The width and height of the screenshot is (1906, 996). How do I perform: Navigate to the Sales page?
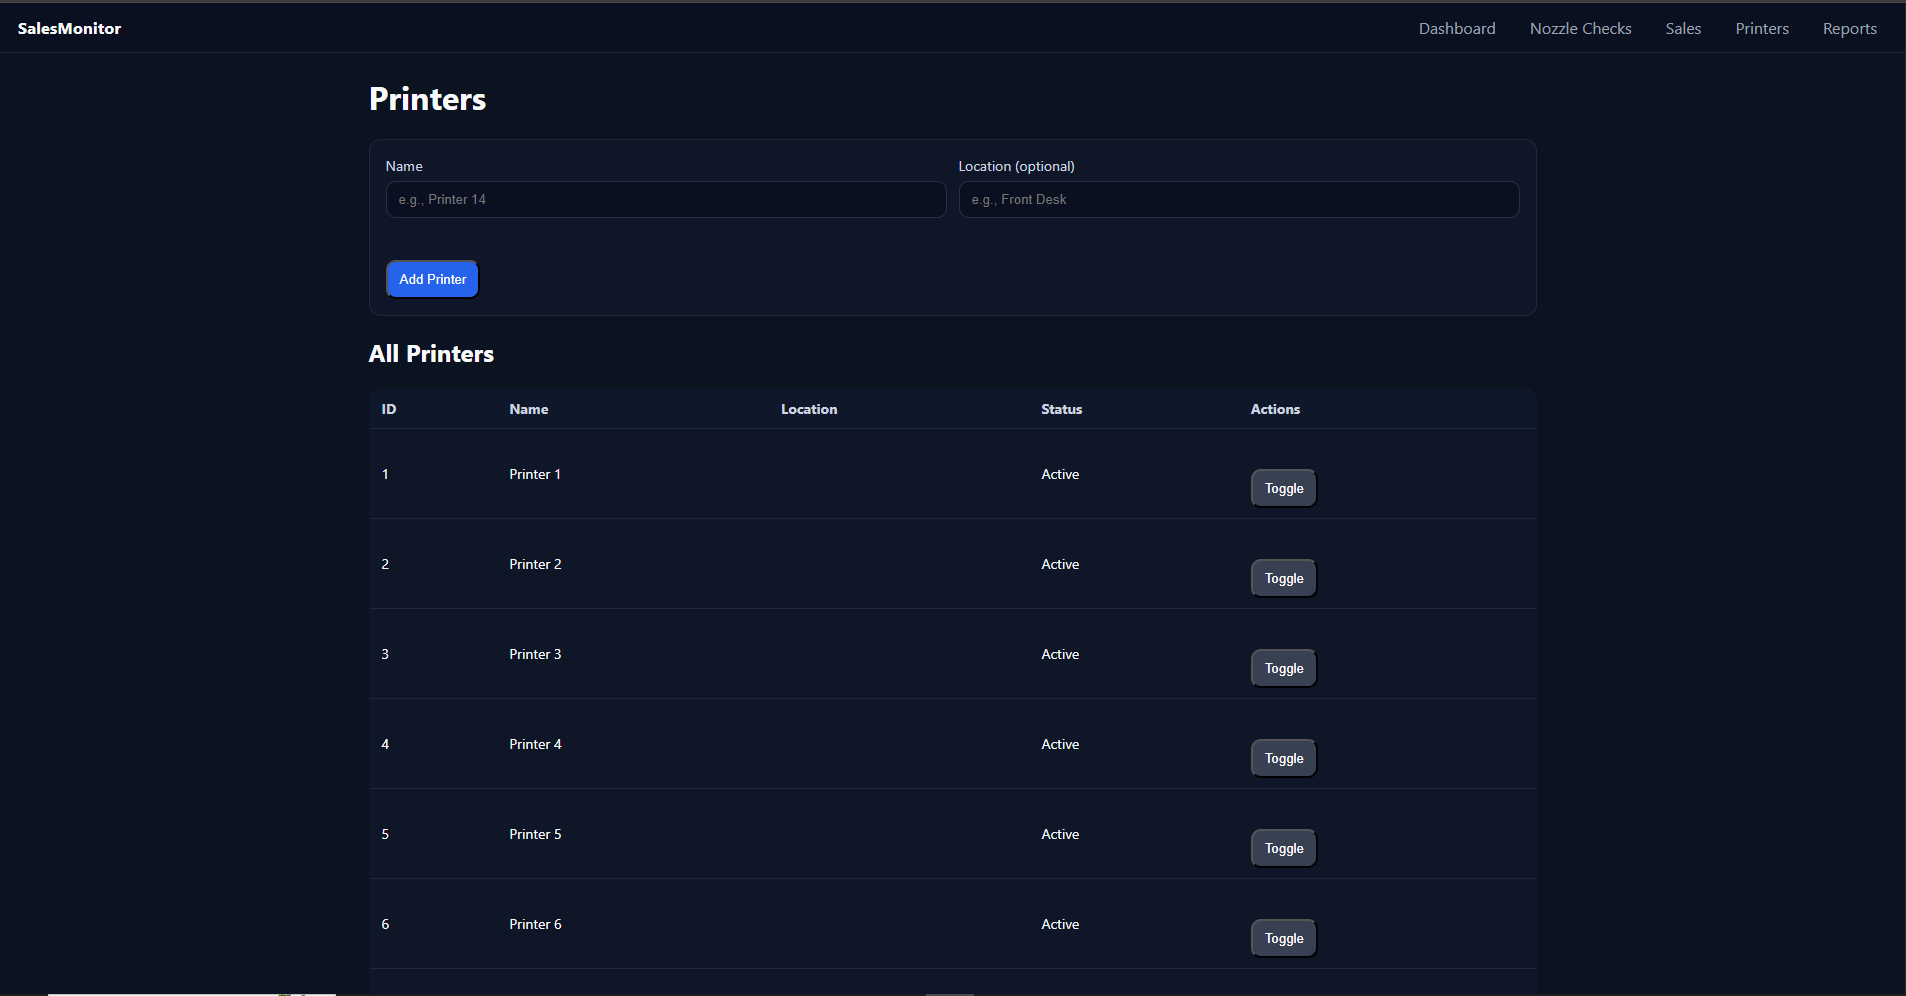click(x=1682, y=29)
